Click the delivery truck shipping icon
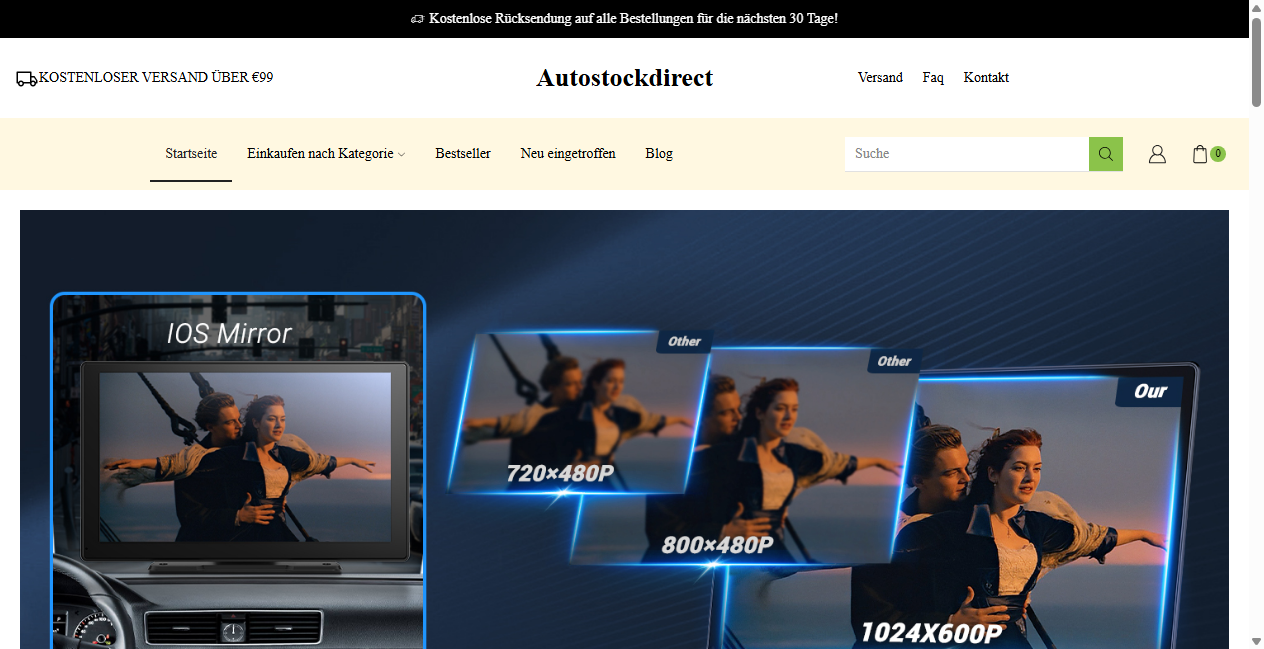Image resolution: width=1264 pixels, height=649 pixels. [27, 78]
